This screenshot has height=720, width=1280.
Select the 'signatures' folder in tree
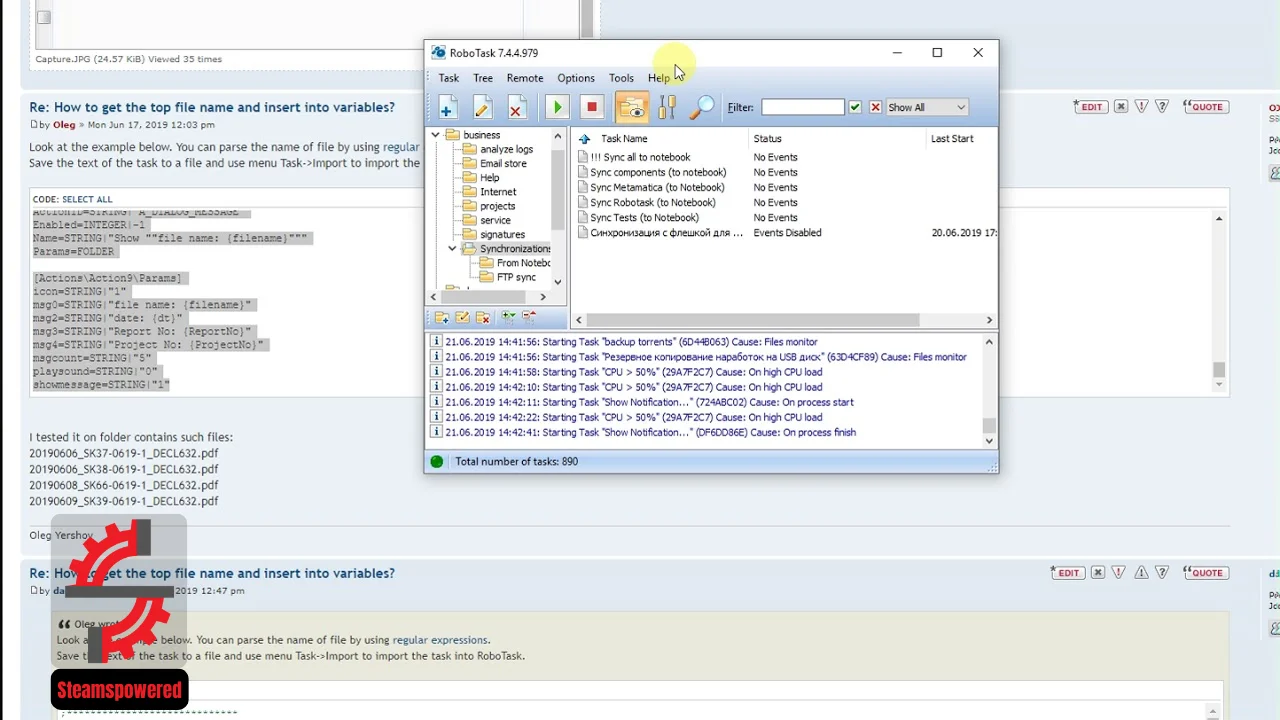point(494,234)
